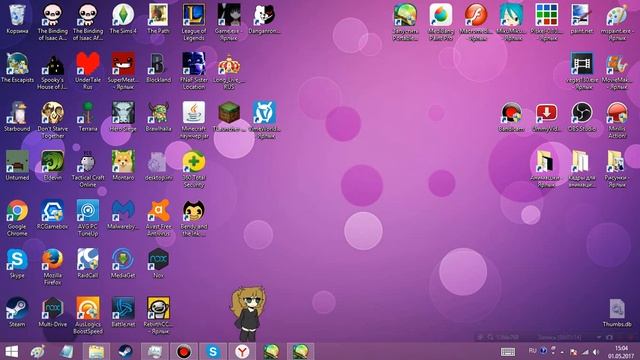Launch RCGamebox desktop shortcut
This screenshot has height=360, width=640.
click(x=53, y=215)
